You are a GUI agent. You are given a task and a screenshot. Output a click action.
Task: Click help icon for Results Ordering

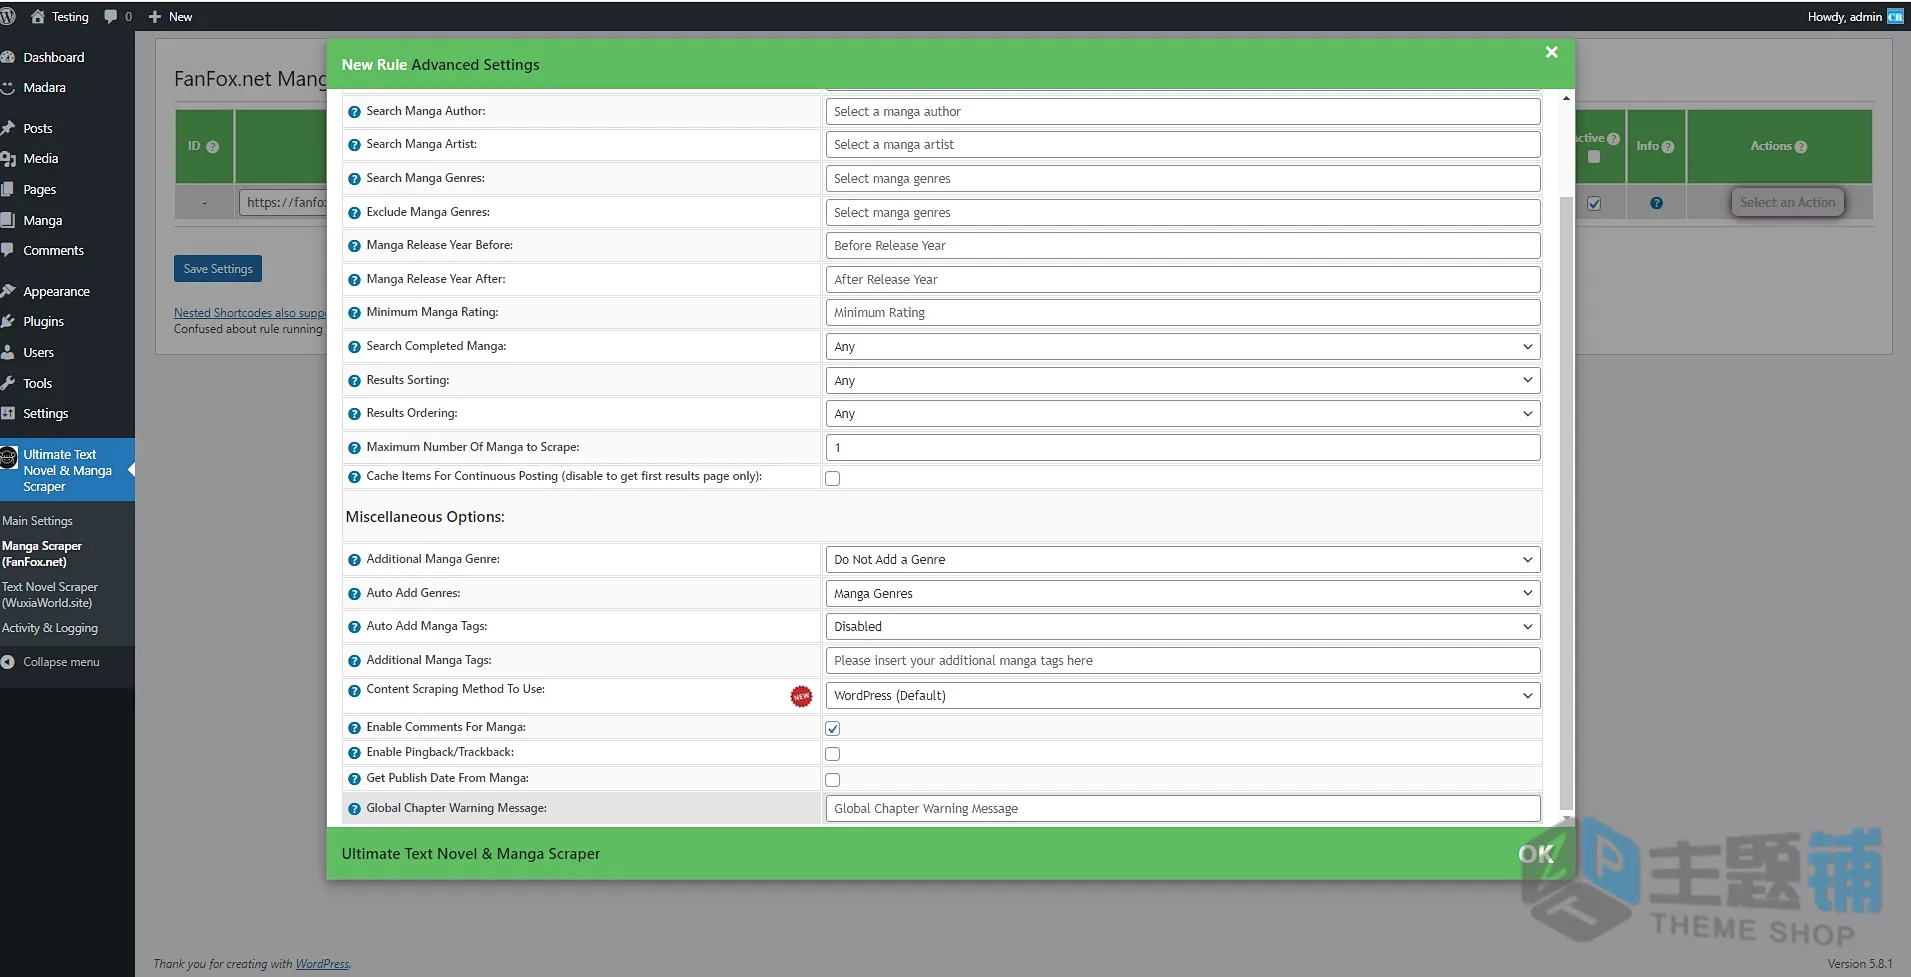coord(354,414)
